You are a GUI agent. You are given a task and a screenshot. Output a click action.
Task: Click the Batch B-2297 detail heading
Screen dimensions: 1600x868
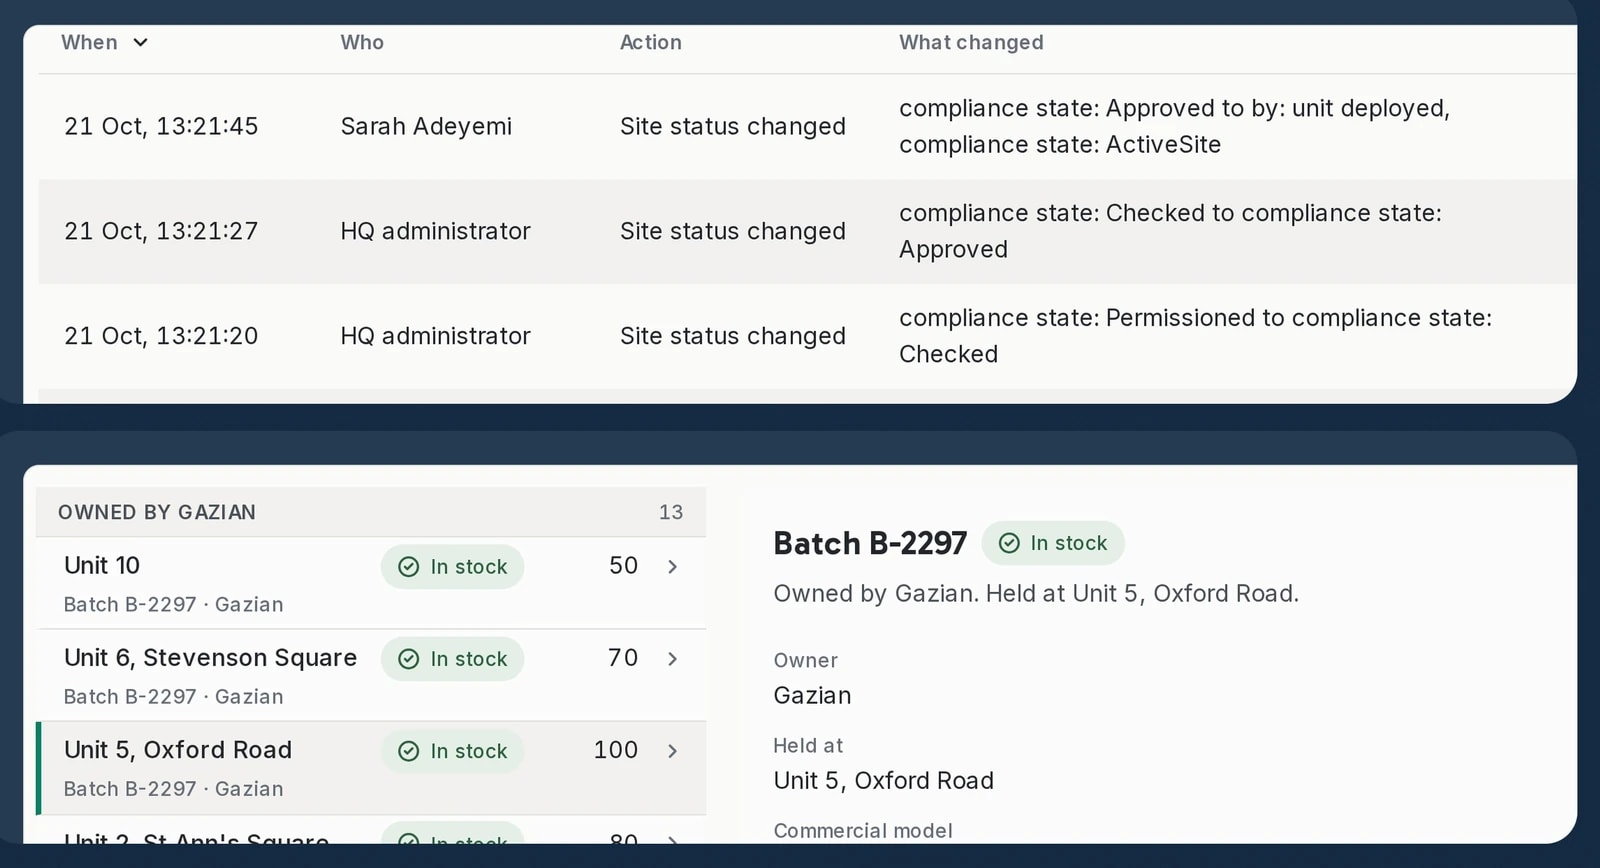click(870, 543)
